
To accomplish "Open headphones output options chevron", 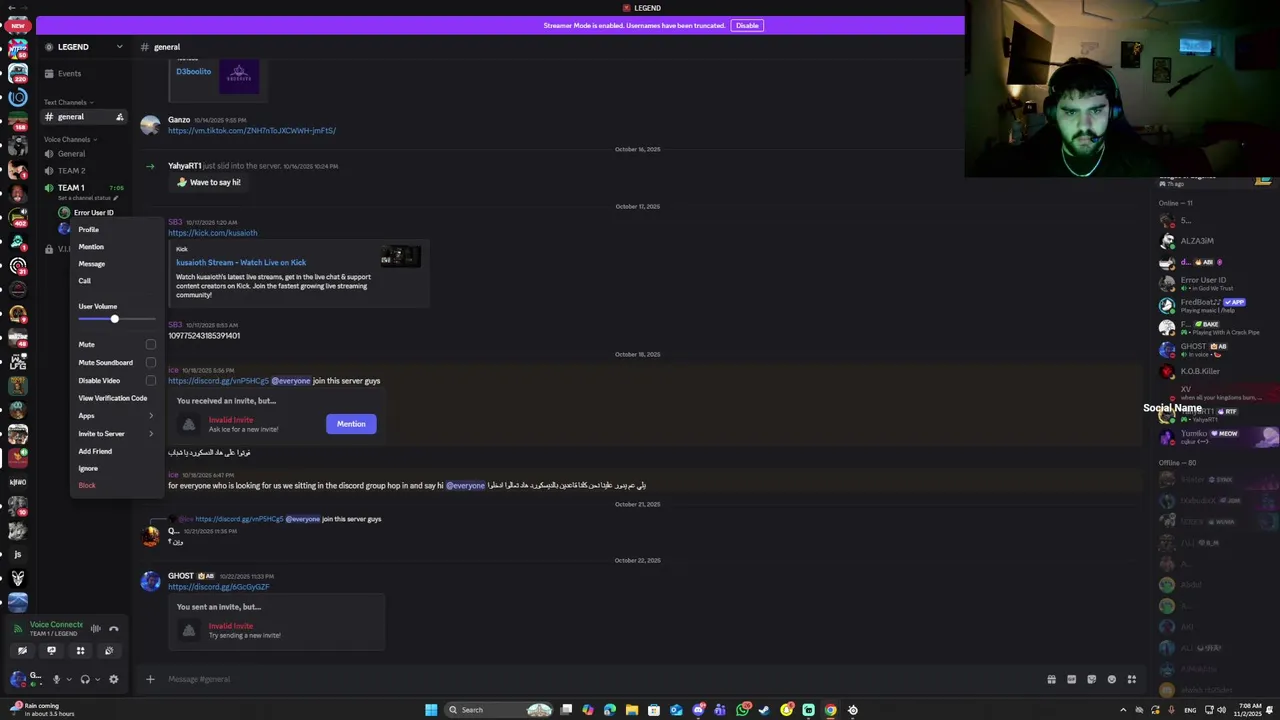I will (x=98, y=680).
